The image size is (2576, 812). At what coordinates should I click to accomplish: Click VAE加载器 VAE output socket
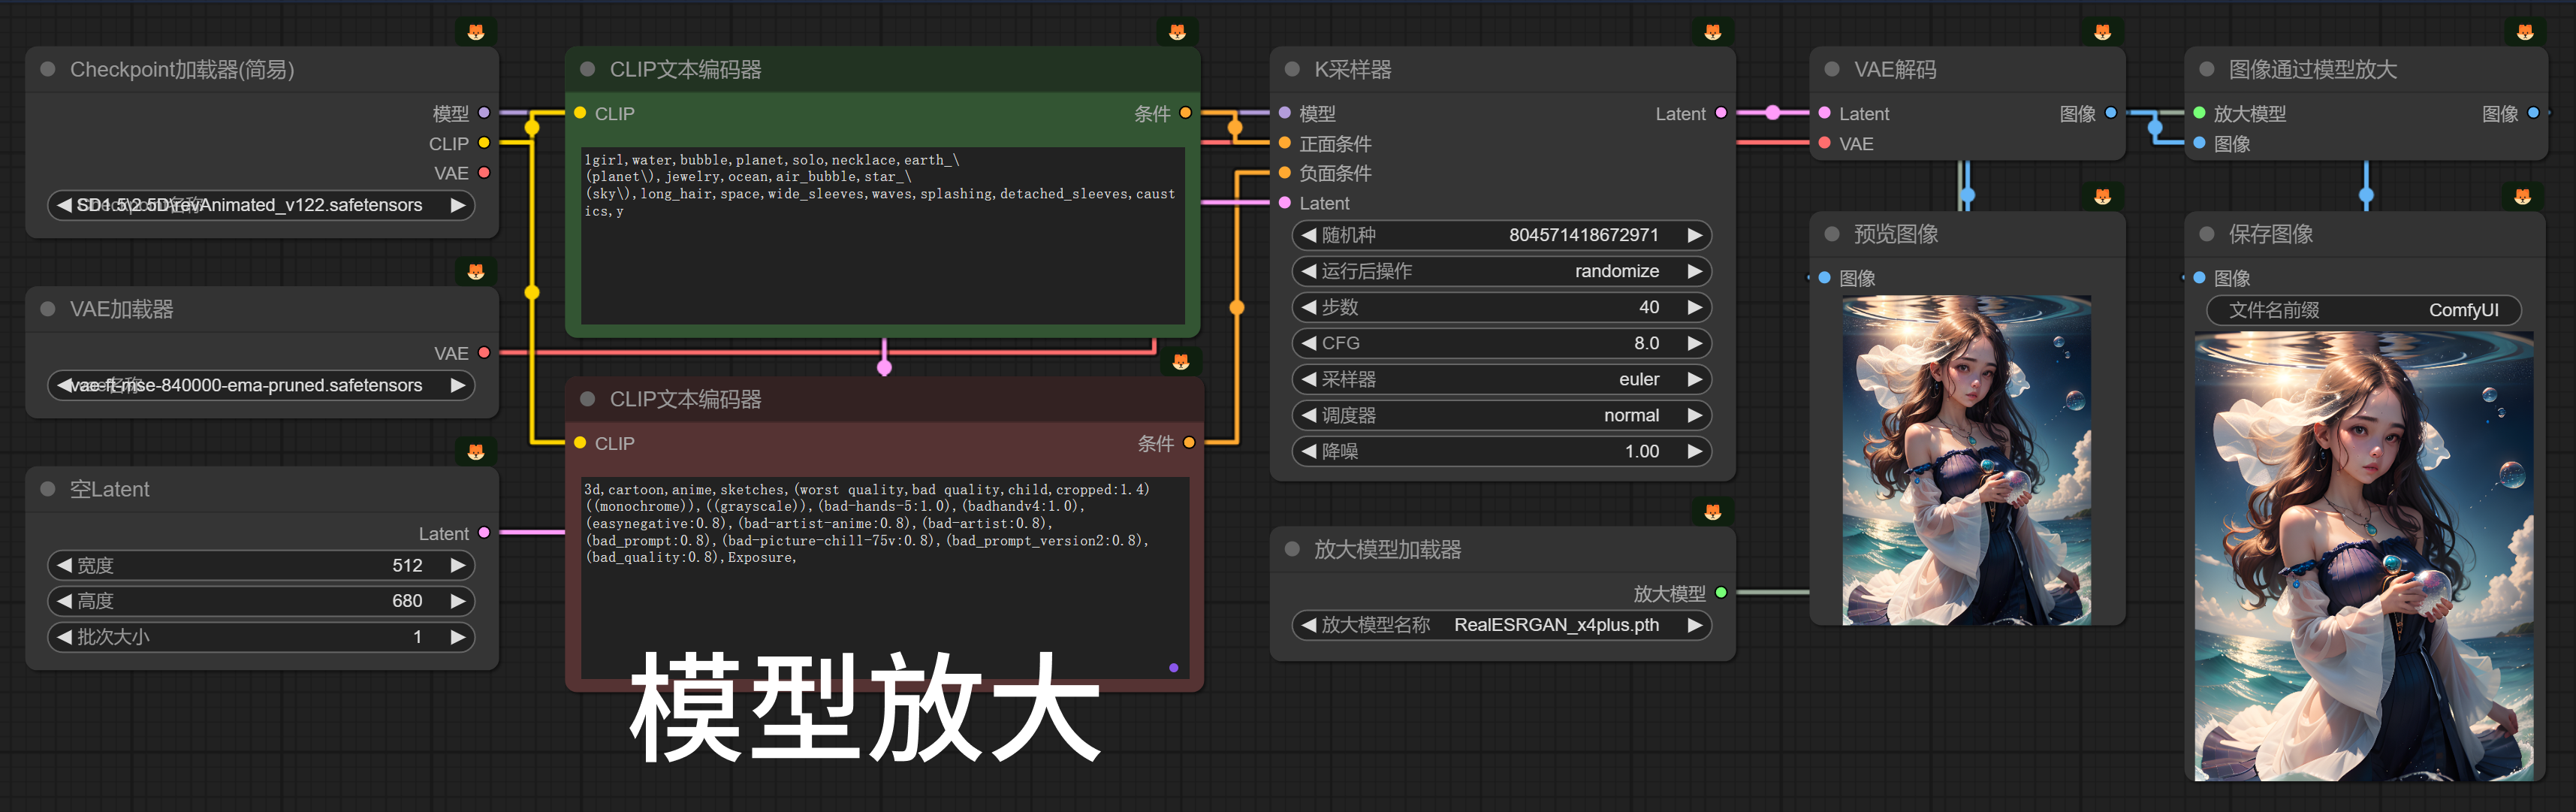(x=484, y=353)
